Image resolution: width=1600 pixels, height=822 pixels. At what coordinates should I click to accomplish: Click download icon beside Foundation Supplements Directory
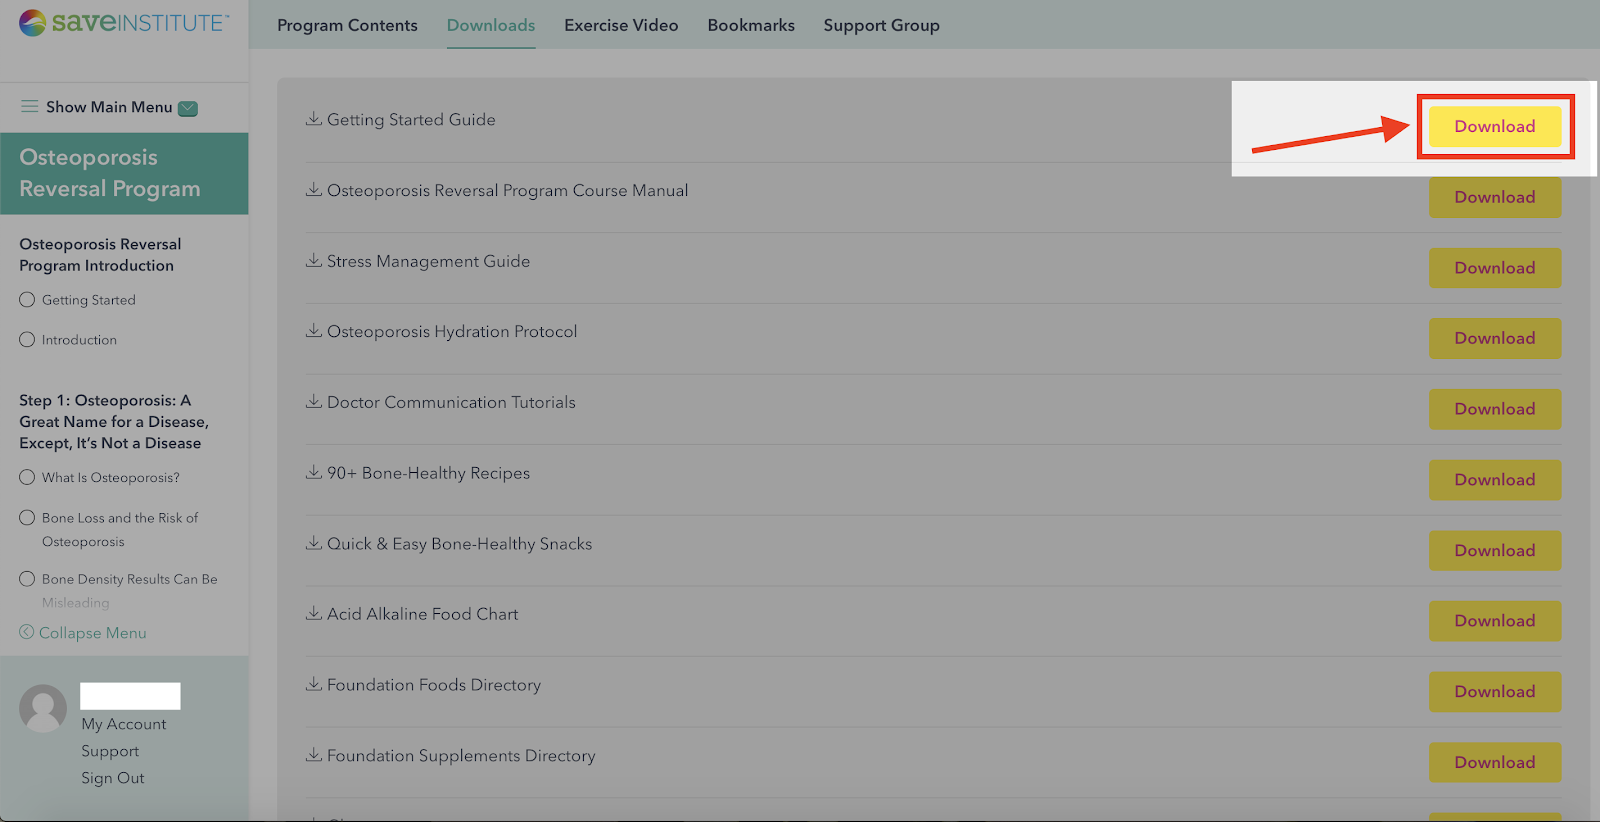[x=313, y=755]
